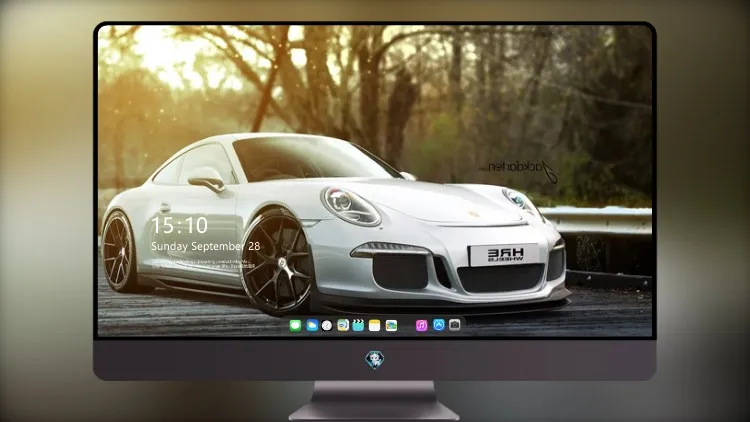Launch the teal clapperboard video app
This screenshot has height=422, width=750.
(358, 325)
